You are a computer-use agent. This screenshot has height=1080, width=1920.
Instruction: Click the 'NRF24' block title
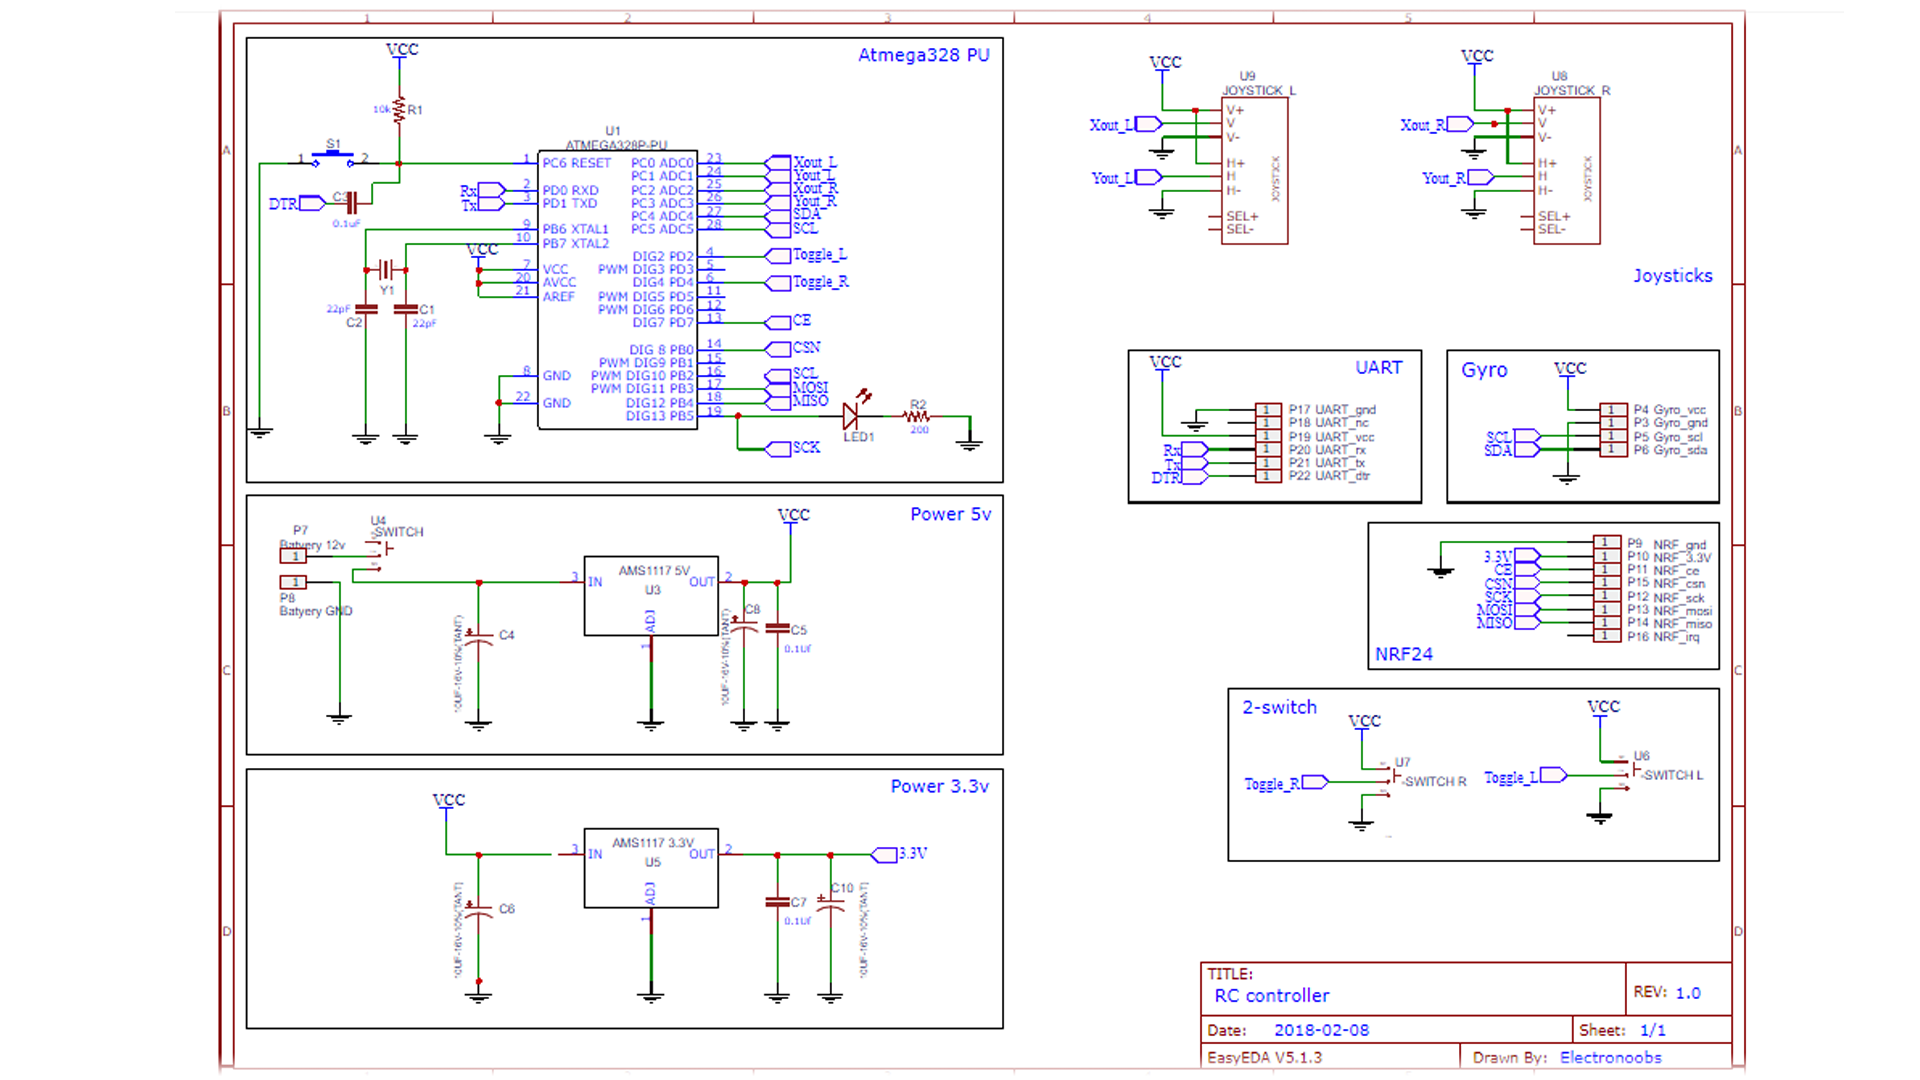(1403, 654)
